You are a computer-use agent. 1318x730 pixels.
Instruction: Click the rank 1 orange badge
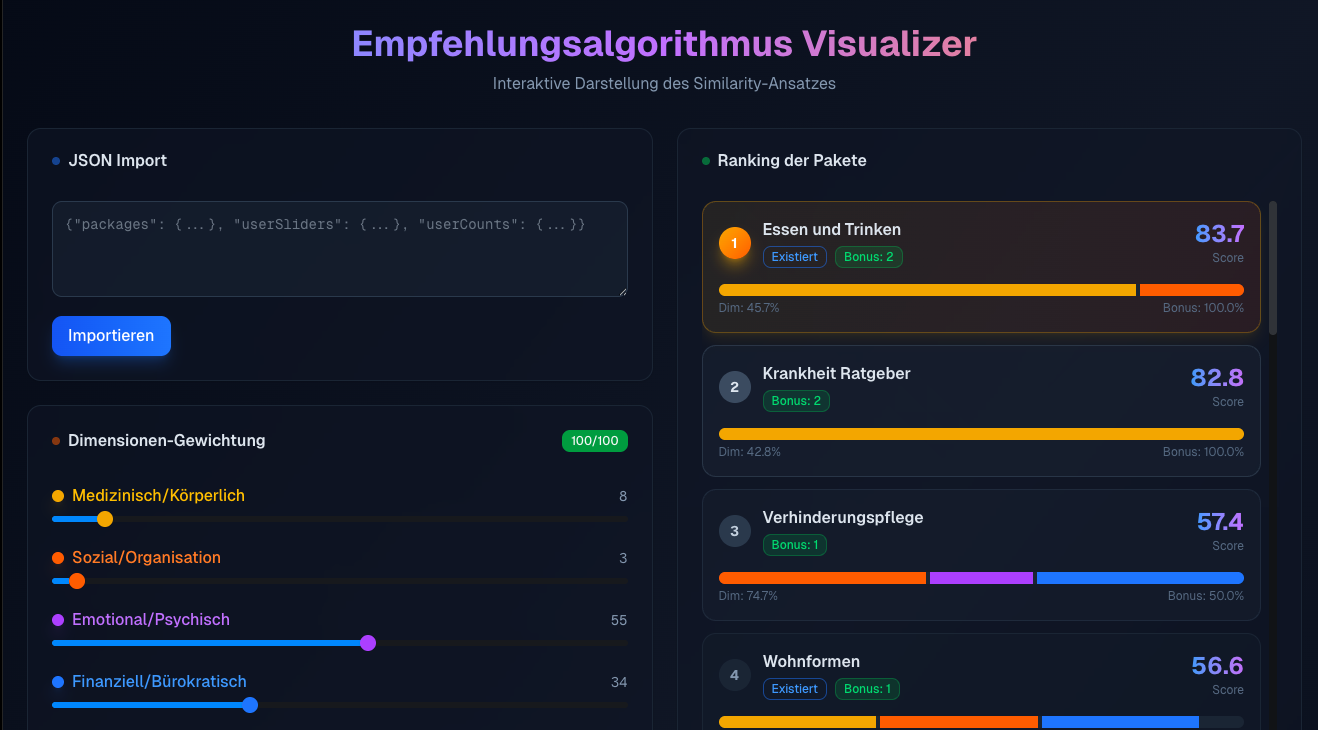734,243
